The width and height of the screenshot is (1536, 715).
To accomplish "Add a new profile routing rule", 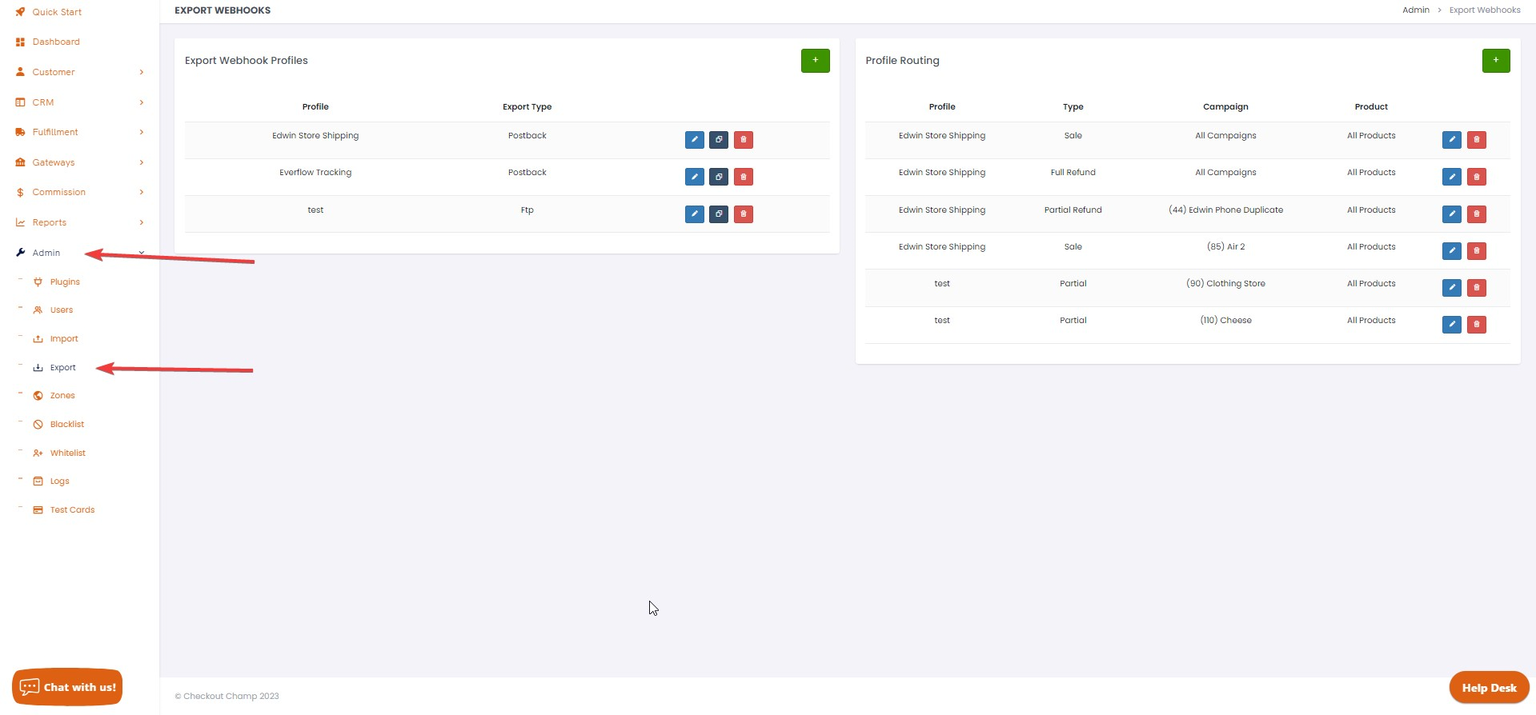I will pos(1495,60).
